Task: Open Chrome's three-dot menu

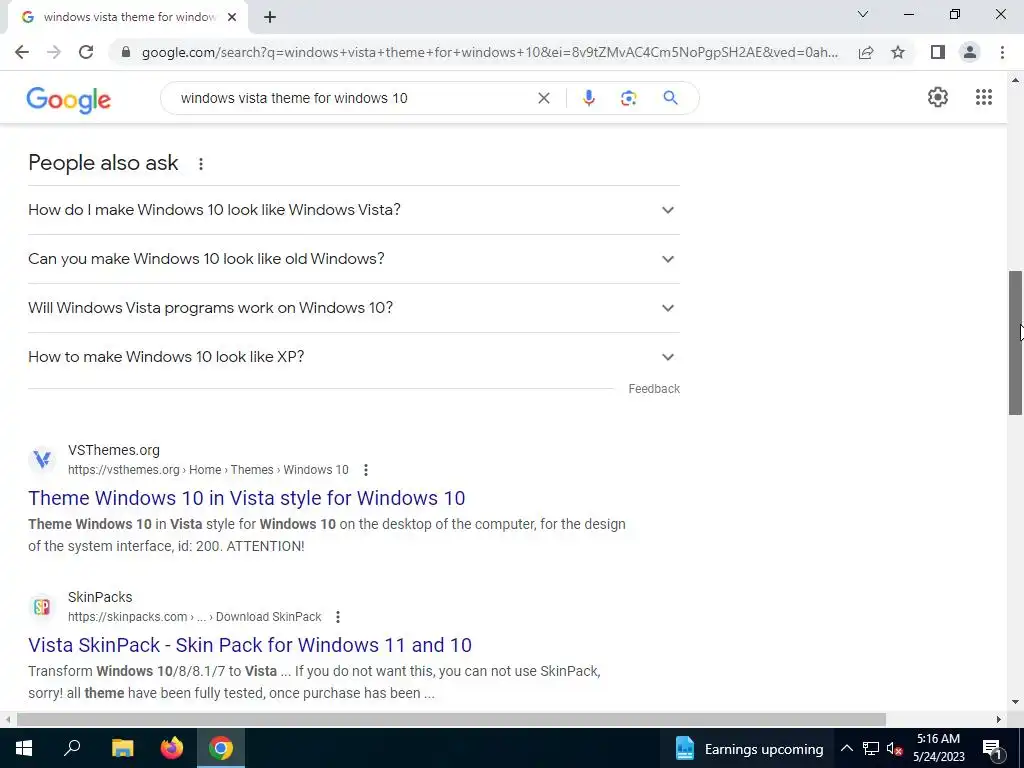Action: point(1002,52)
